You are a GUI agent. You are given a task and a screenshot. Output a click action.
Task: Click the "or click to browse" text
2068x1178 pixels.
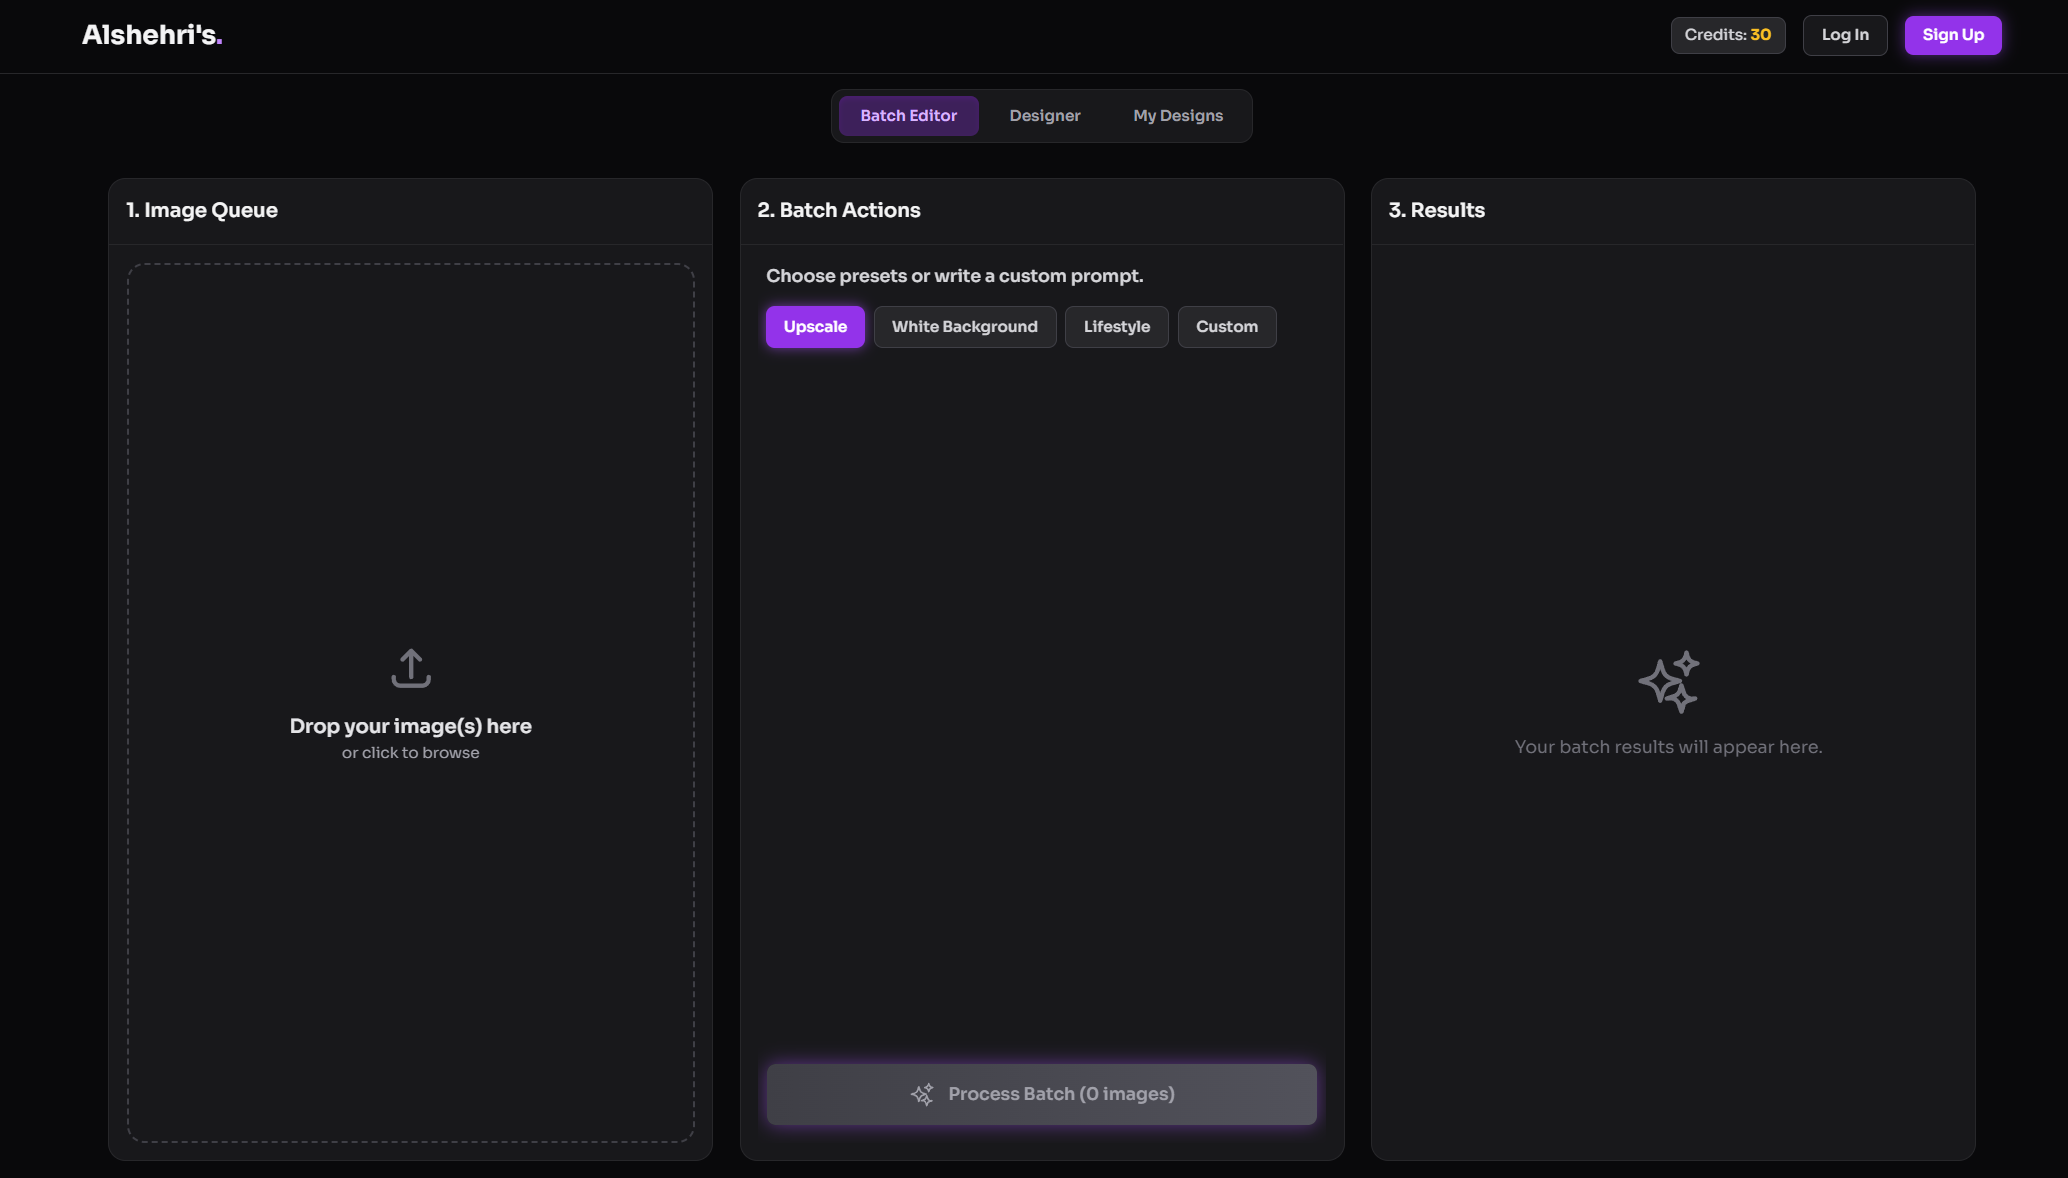point(410,753)
